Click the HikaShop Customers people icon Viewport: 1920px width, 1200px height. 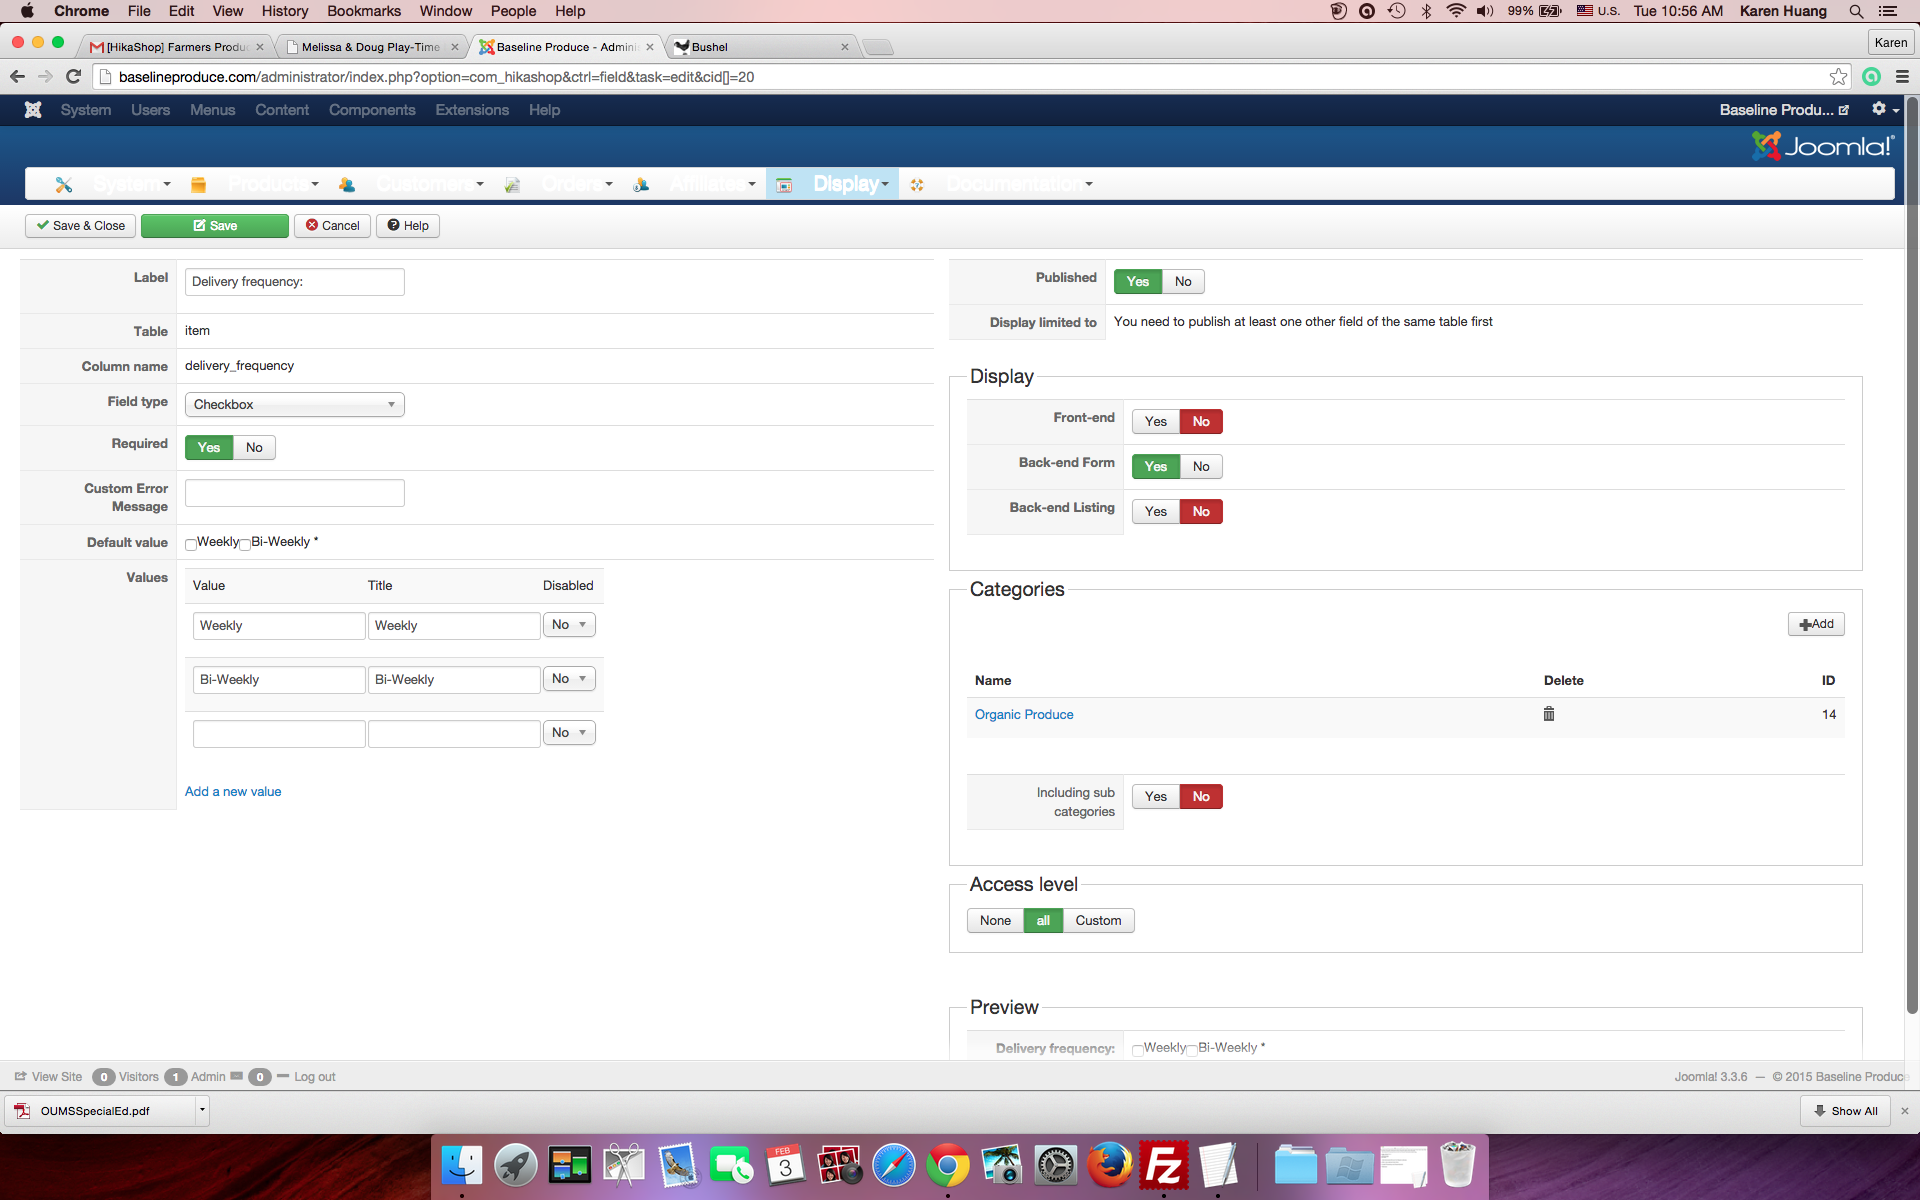click(x=346, y=185)
